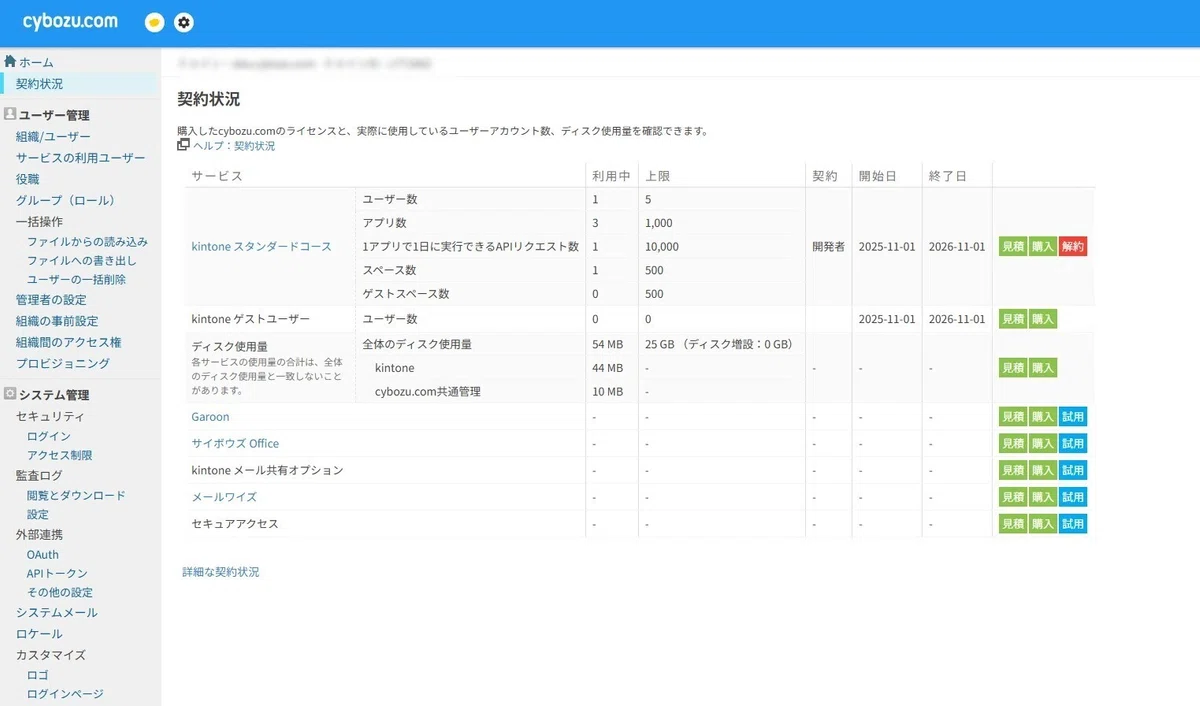This screenshot has width=1200, height=706.
Task: Open kintone スタンダードコース link
Action: coord(261,246)
